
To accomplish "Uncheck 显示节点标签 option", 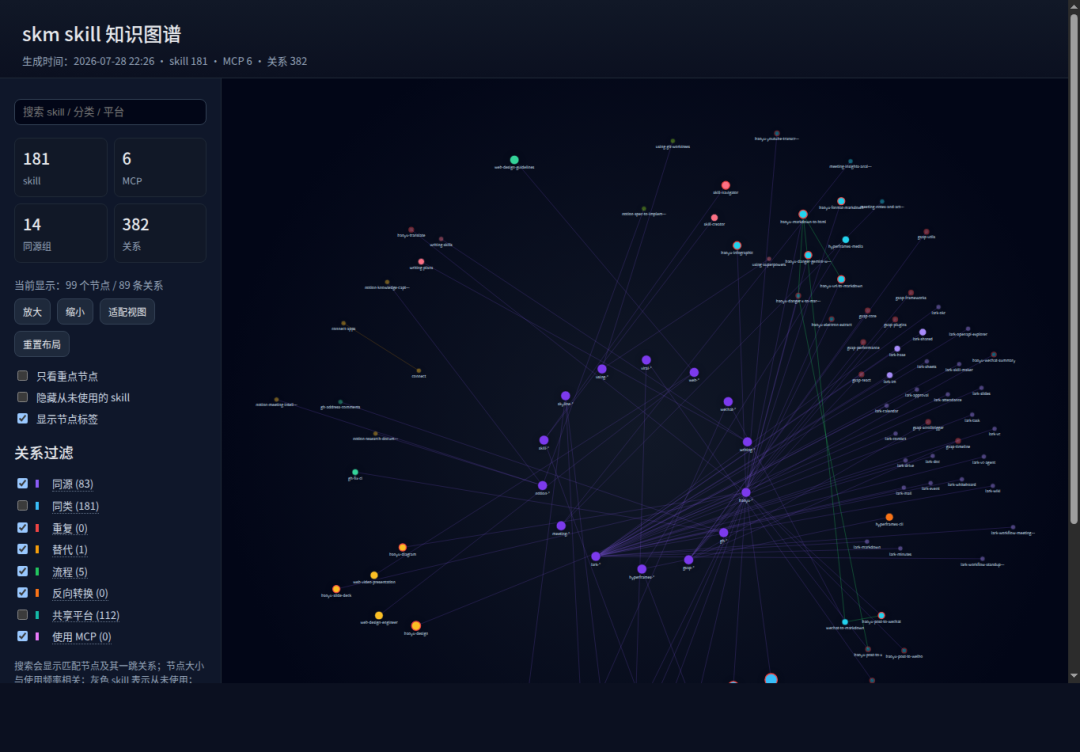I will coord(23,419).
